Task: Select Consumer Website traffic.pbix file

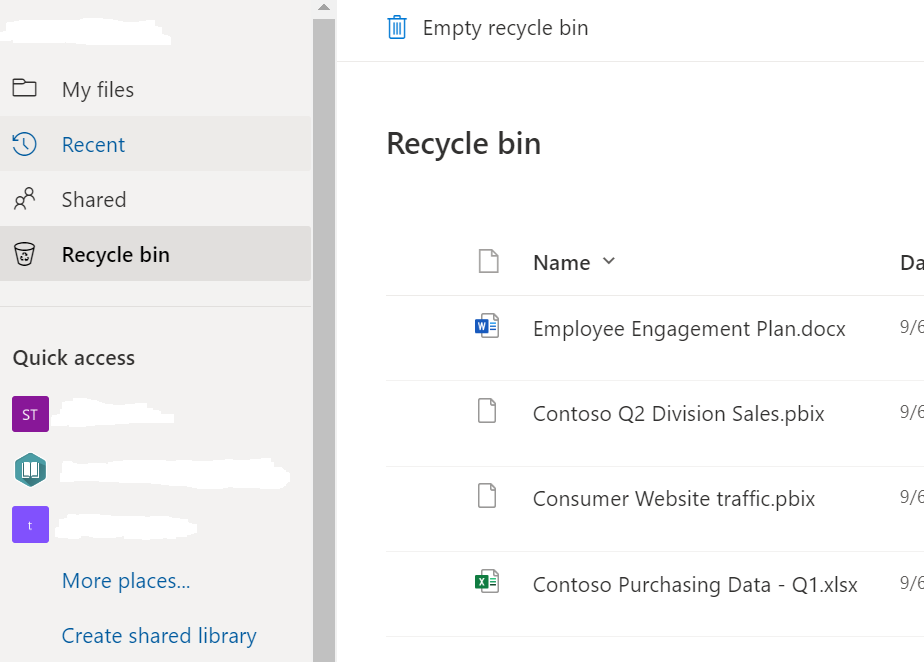Action: [x=673, y=499]
